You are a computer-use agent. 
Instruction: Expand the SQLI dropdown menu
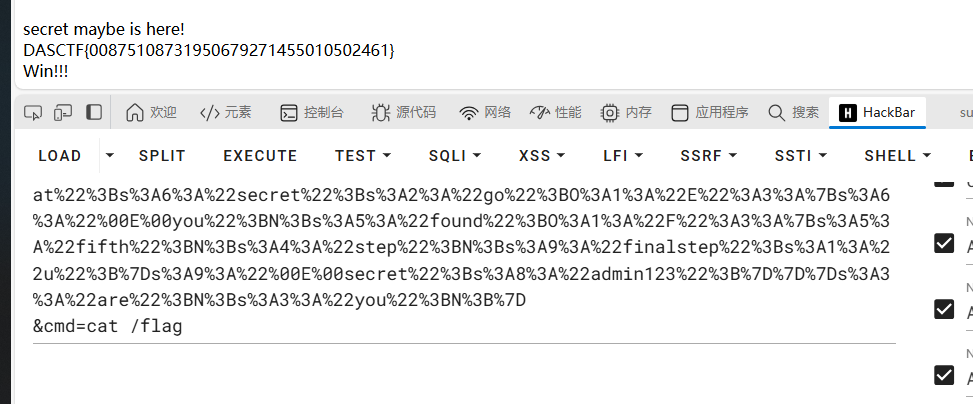455,156
